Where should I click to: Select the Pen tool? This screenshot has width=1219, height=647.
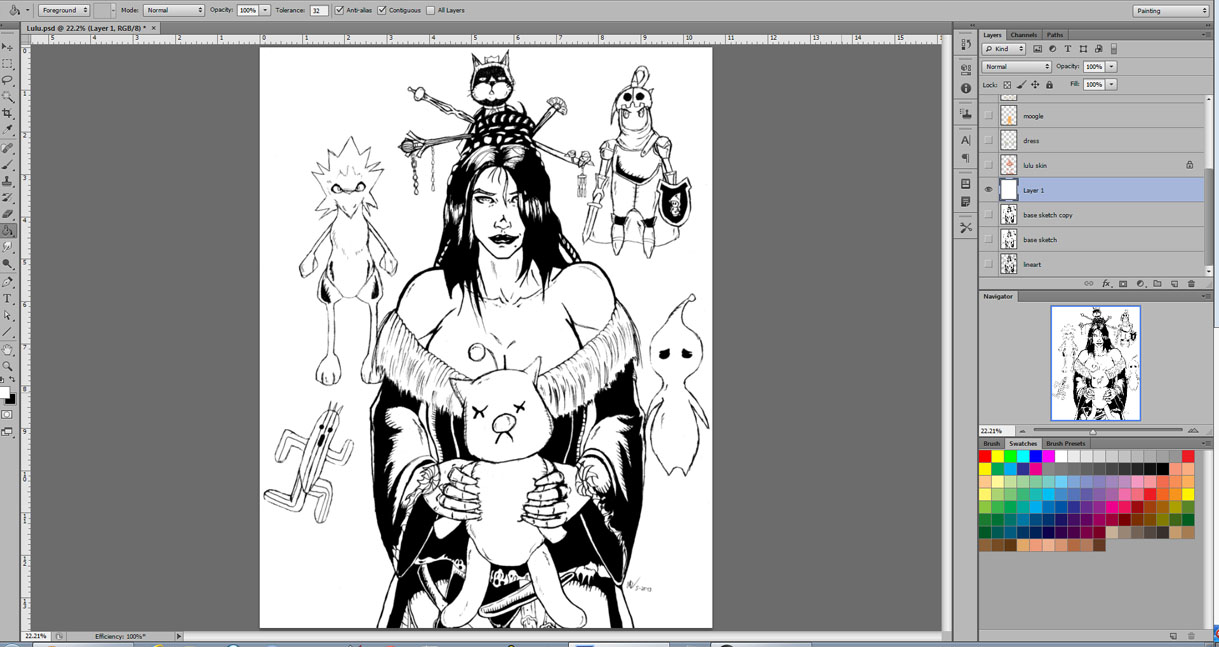(8, 282)
